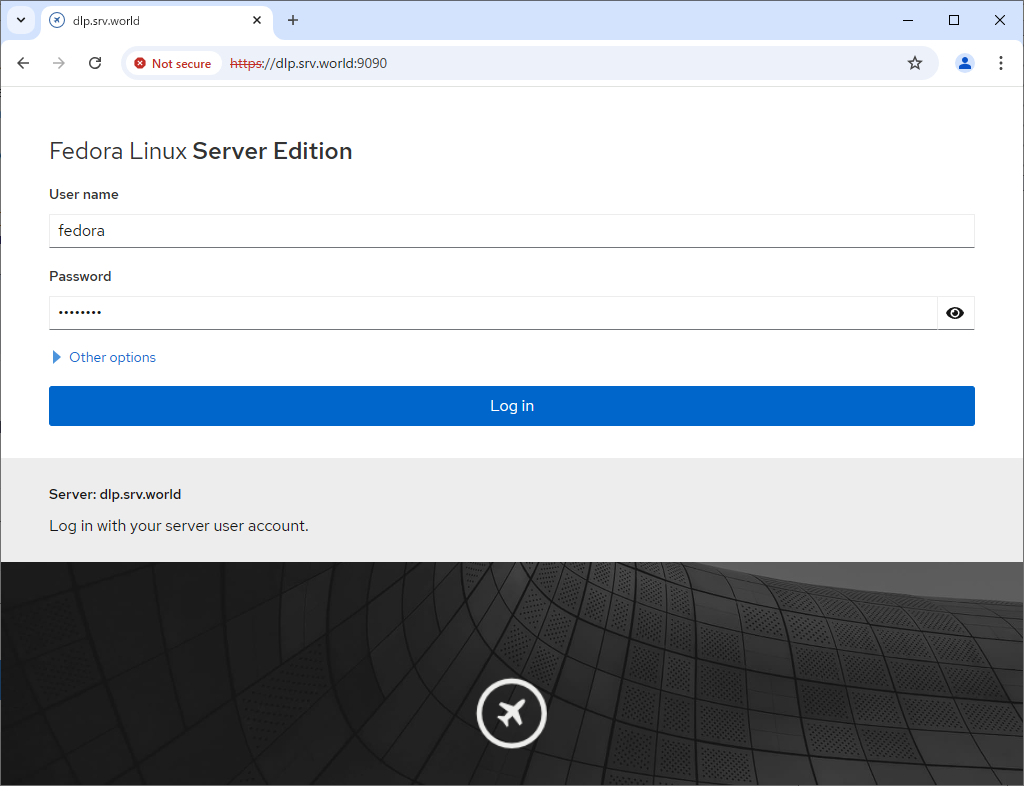This screenshot has height=786, width=1024.
Task: Click the 'Password' label
Action: click(x=80, y=276)
